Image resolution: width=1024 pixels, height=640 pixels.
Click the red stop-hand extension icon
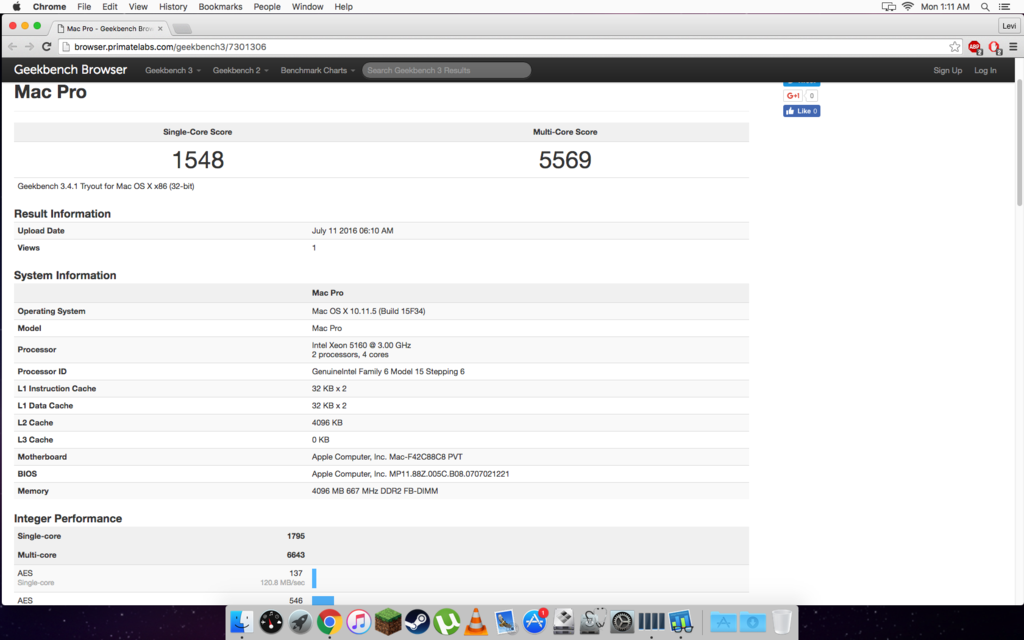click(x=995, y=47)
